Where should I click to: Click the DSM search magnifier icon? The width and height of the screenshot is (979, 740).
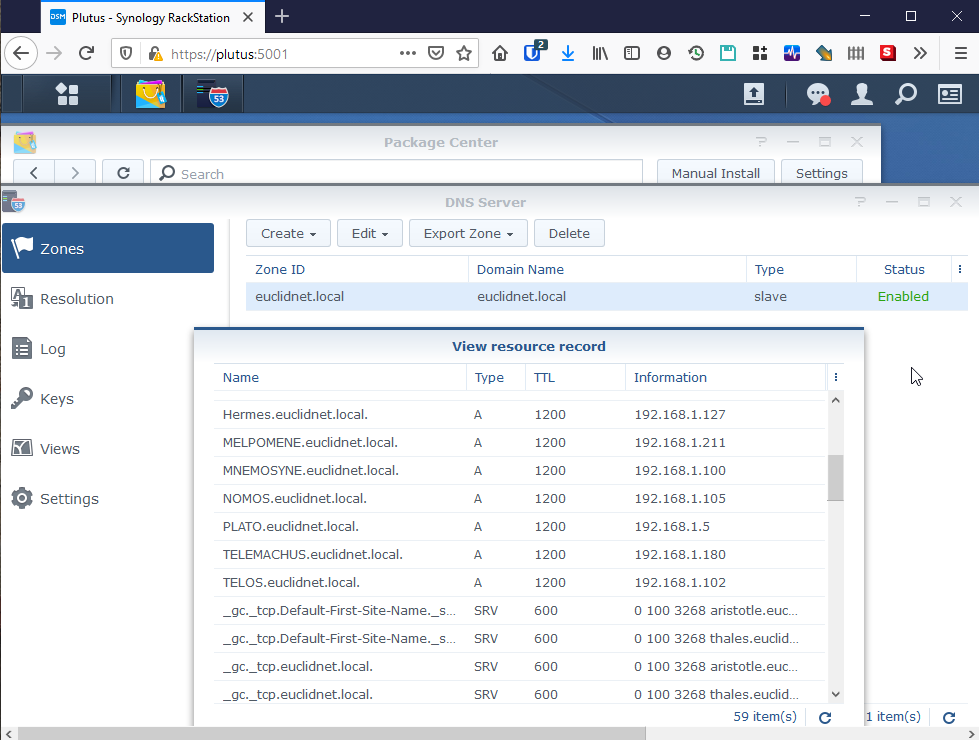(x=905, y=94)
